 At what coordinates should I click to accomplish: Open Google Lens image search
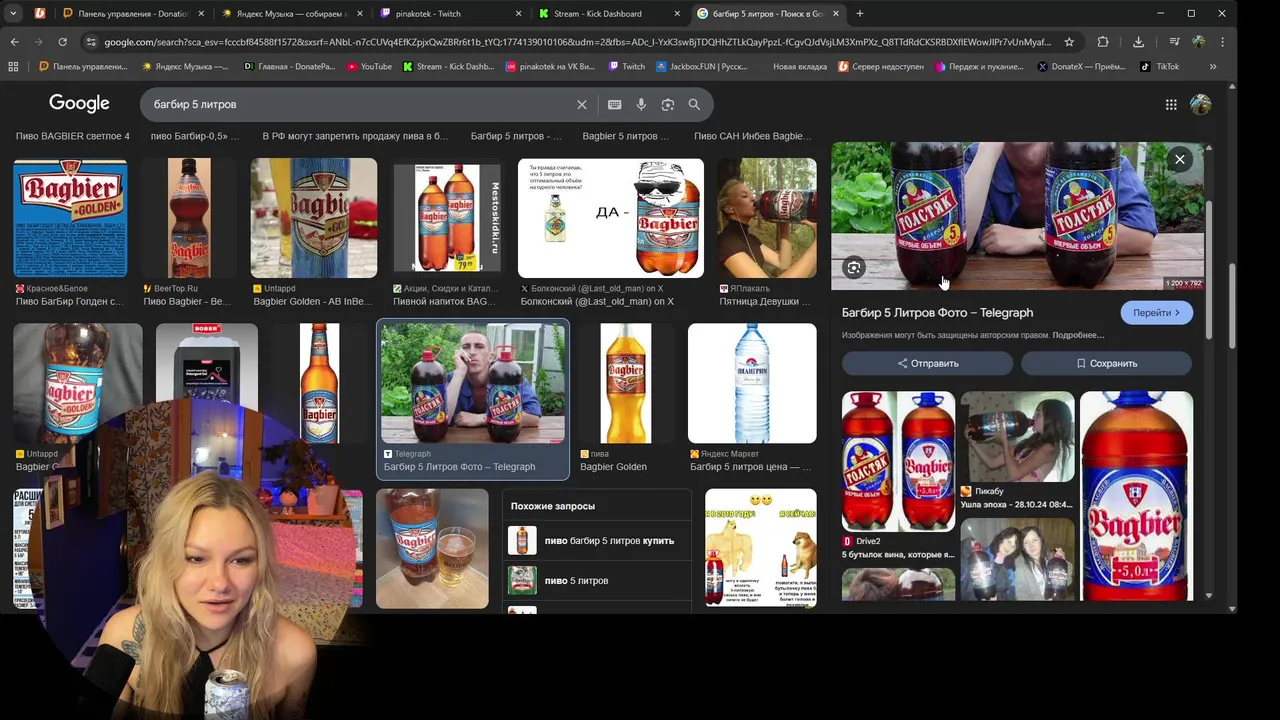click(667, 104)
